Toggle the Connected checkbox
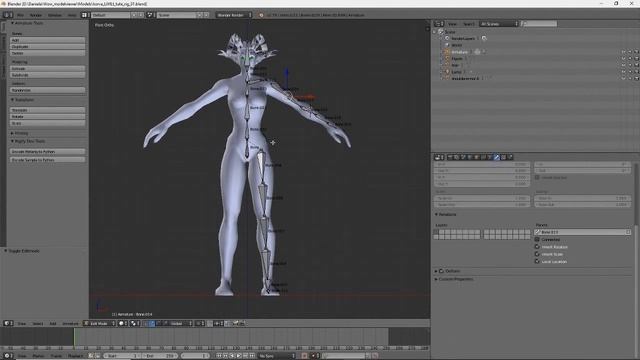The height and width of the screenshot is (360, 640). pyautogui.click(x=537, y=240)
